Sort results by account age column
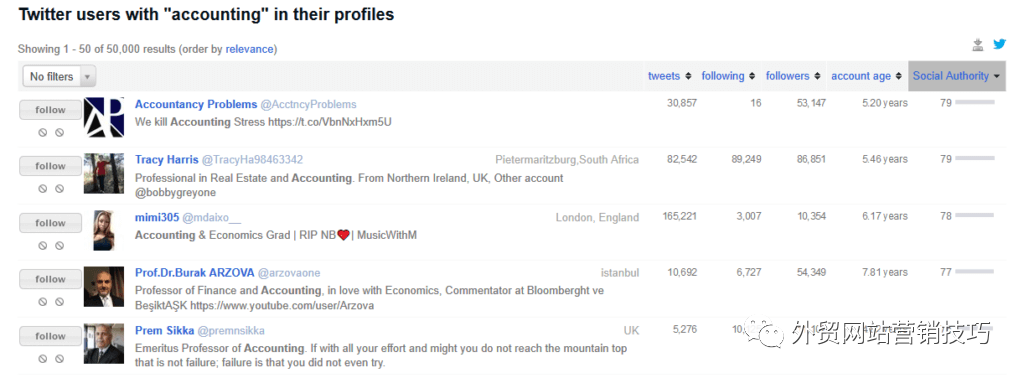The height and width of the screenshot is (378, 1024). (x=867, y=76)
